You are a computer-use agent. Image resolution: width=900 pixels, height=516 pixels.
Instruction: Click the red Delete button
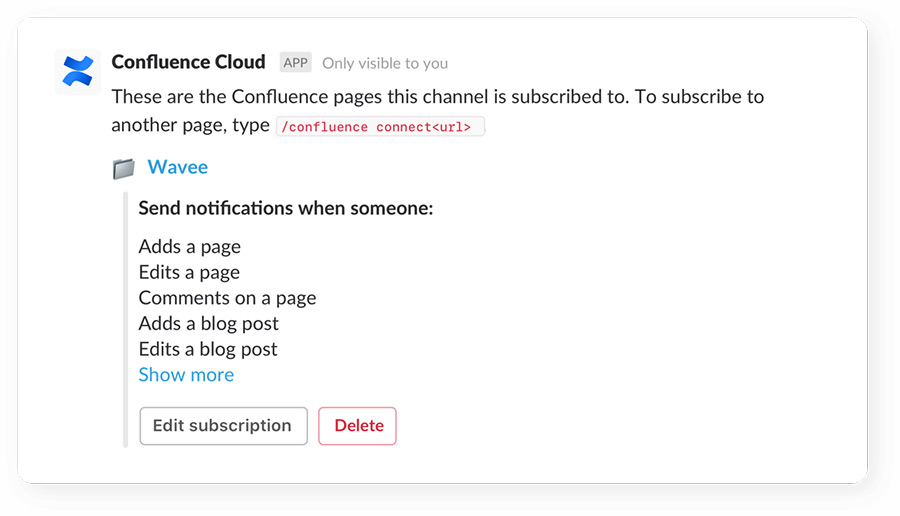point(357,426)
